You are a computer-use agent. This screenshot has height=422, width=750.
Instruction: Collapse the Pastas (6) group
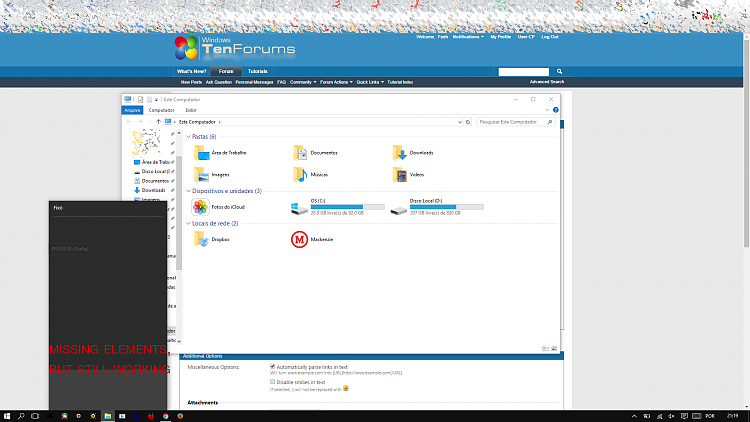[188, 137]
